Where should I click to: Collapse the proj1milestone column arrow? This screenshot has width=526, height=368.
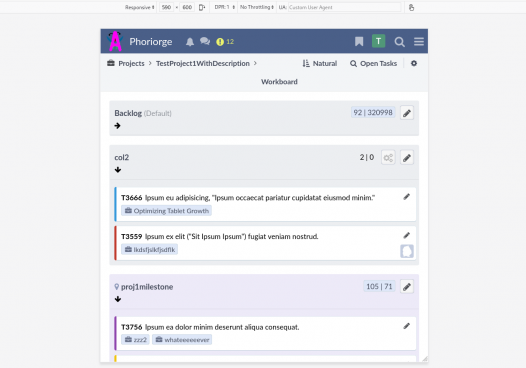[118, 299]
